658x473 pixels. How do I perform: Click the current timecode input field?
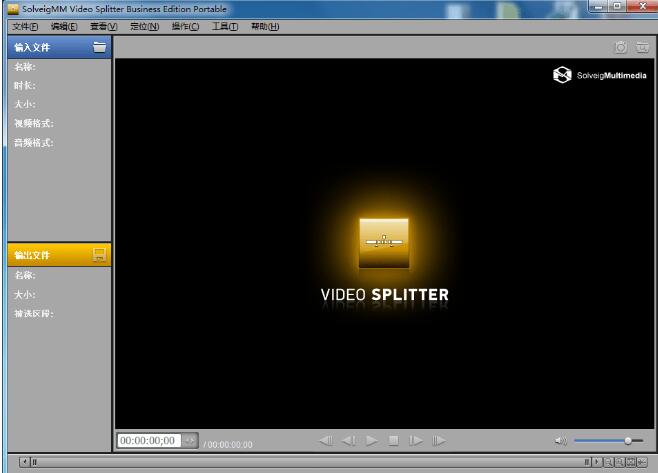(149, 440)
